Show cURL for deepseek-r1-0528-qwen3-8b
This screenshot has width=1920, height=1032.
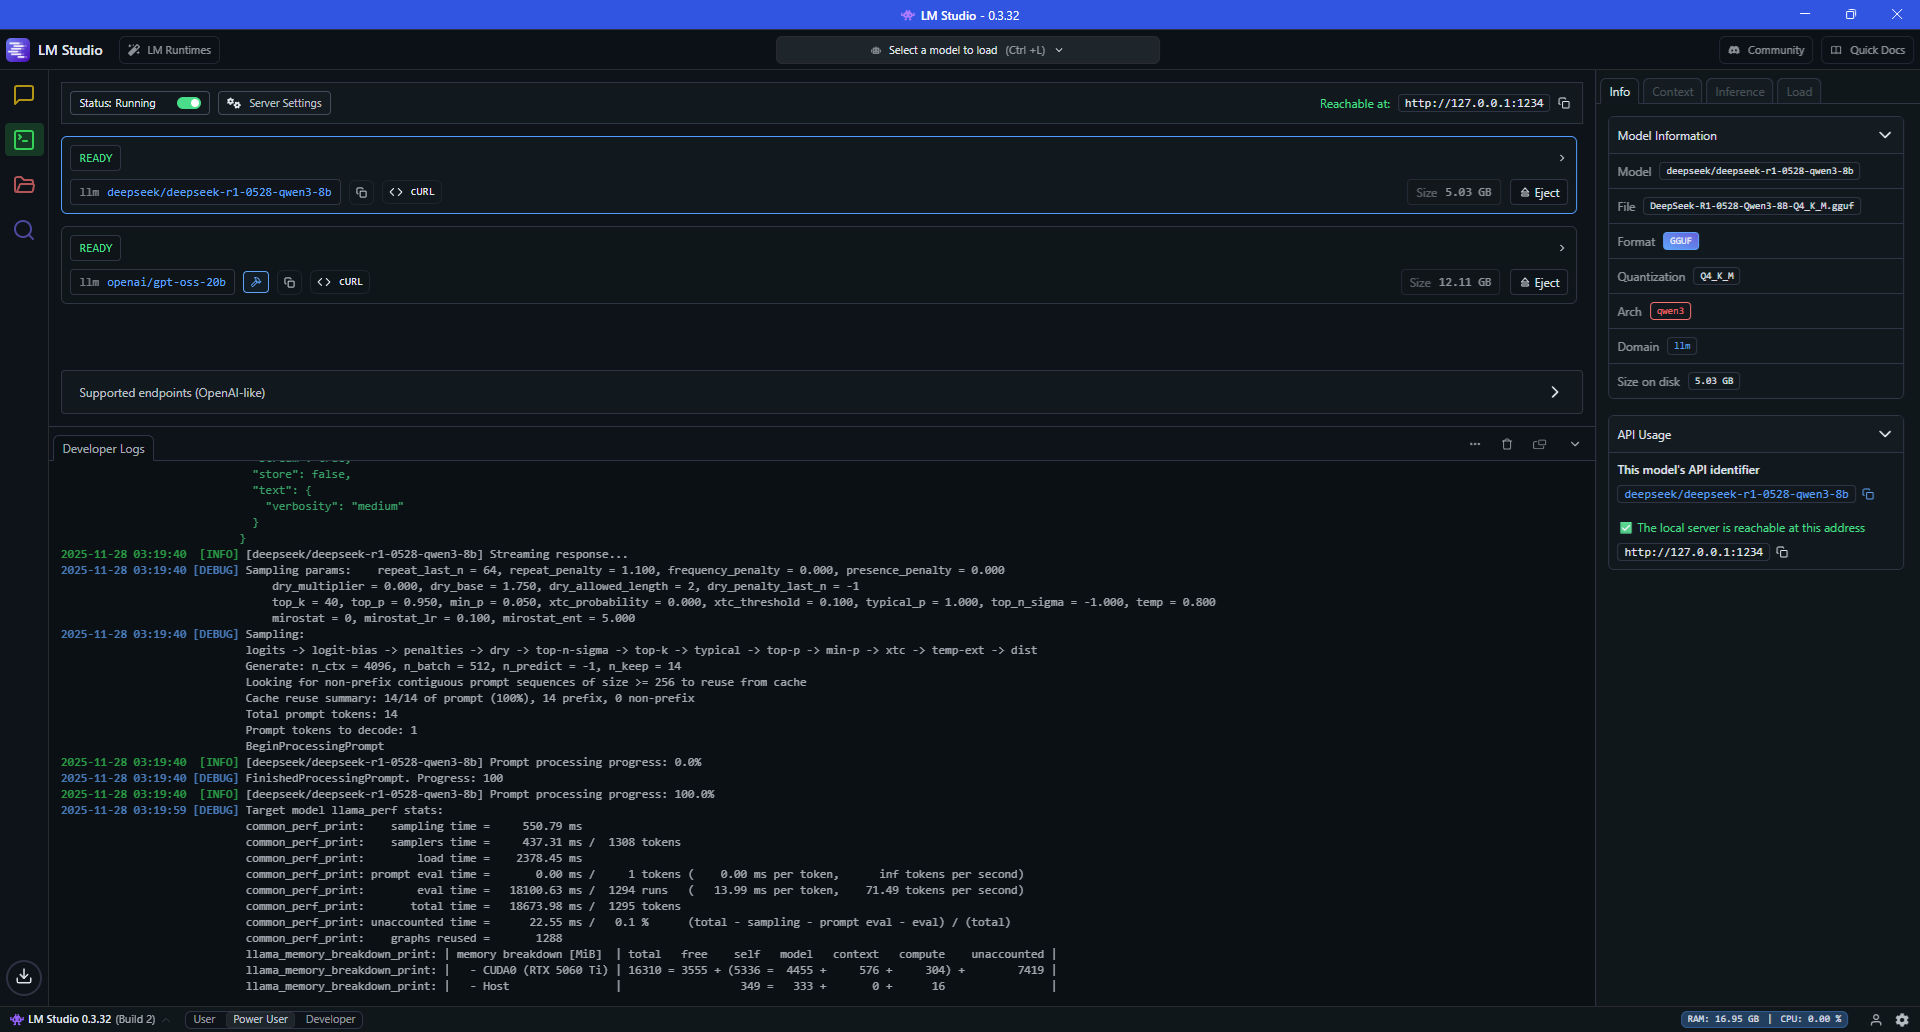pos(412,192)
